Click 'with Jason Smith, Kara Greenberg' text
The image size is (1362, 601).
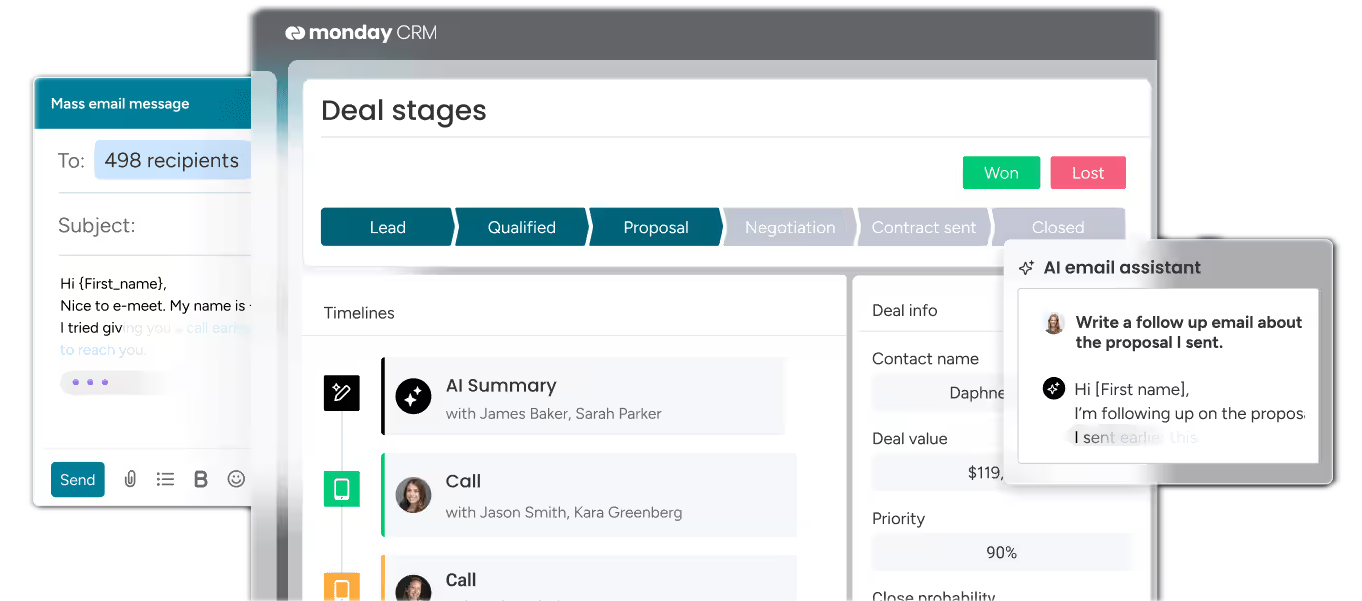coord(564,512)
